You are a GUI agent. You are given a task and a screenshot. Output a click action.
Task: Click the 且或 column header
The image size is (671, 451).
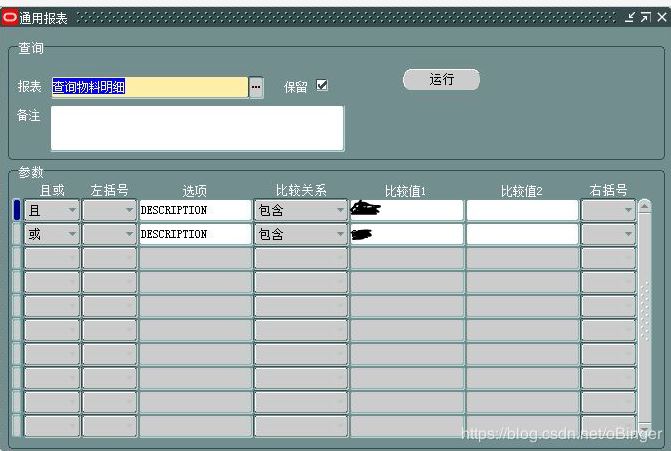tap(52, 190)
